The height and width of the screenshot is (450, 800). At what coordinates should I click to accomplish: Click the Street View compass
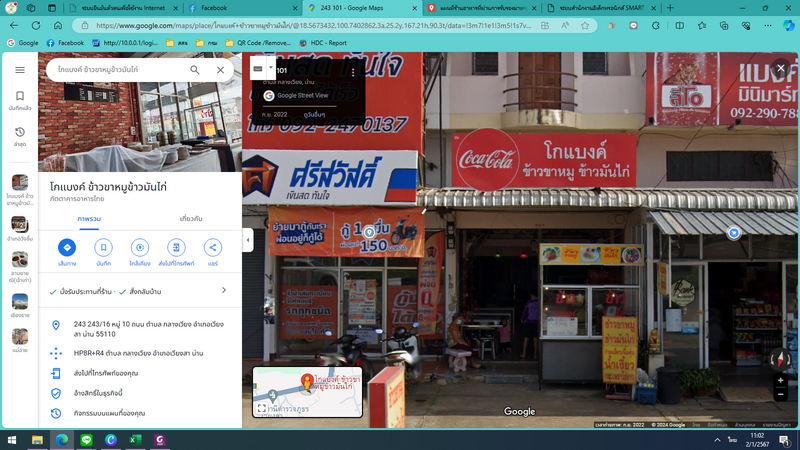(781, 359)
